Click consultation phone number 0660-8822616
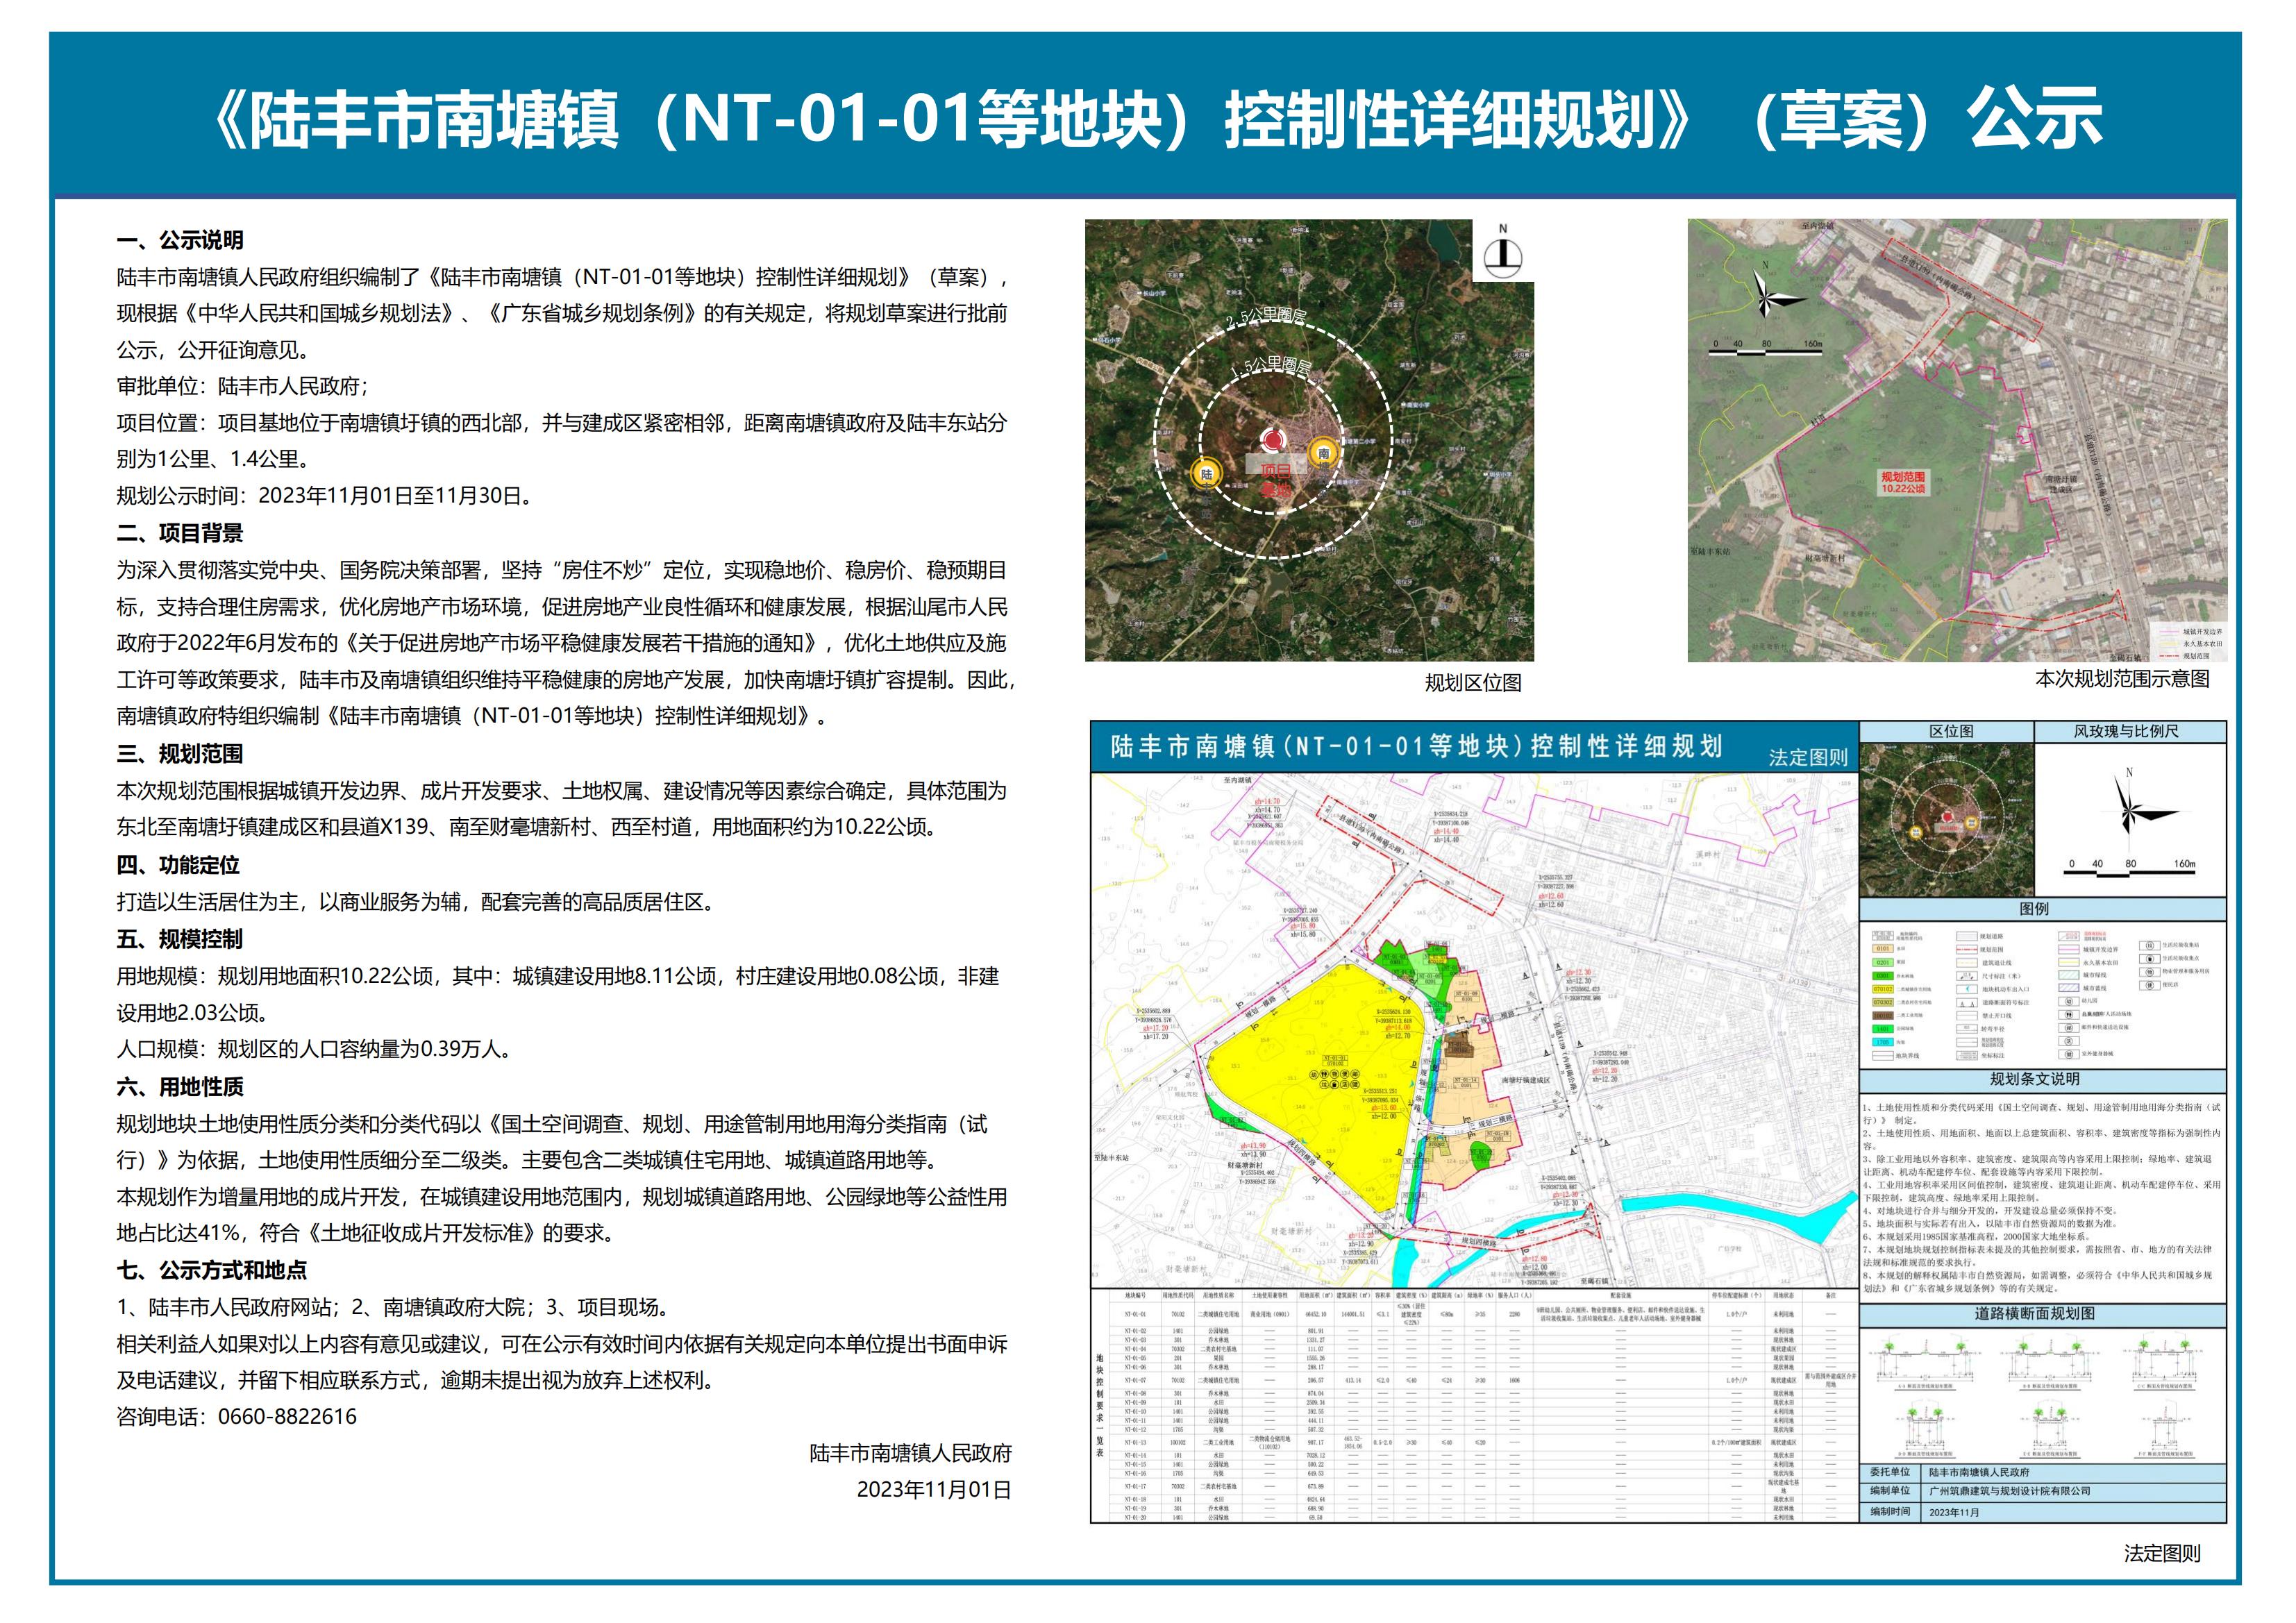 point(287,1417)
